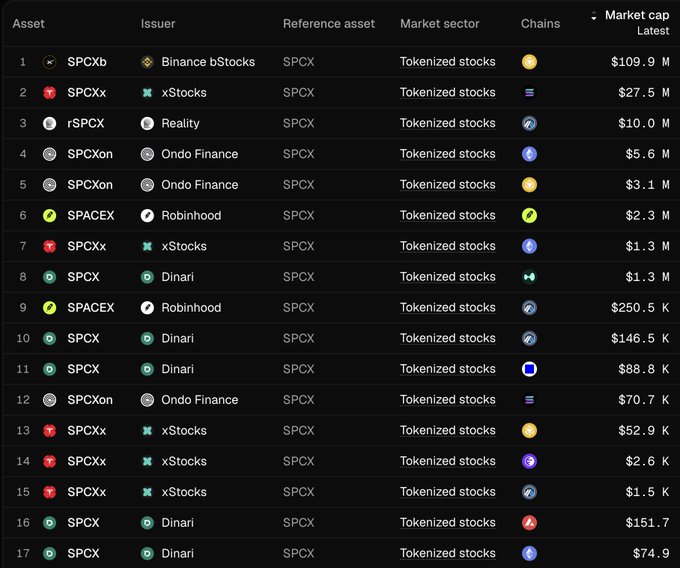Click the $88.8 K market cap value

pyautogui.click(x=644, y=369)
